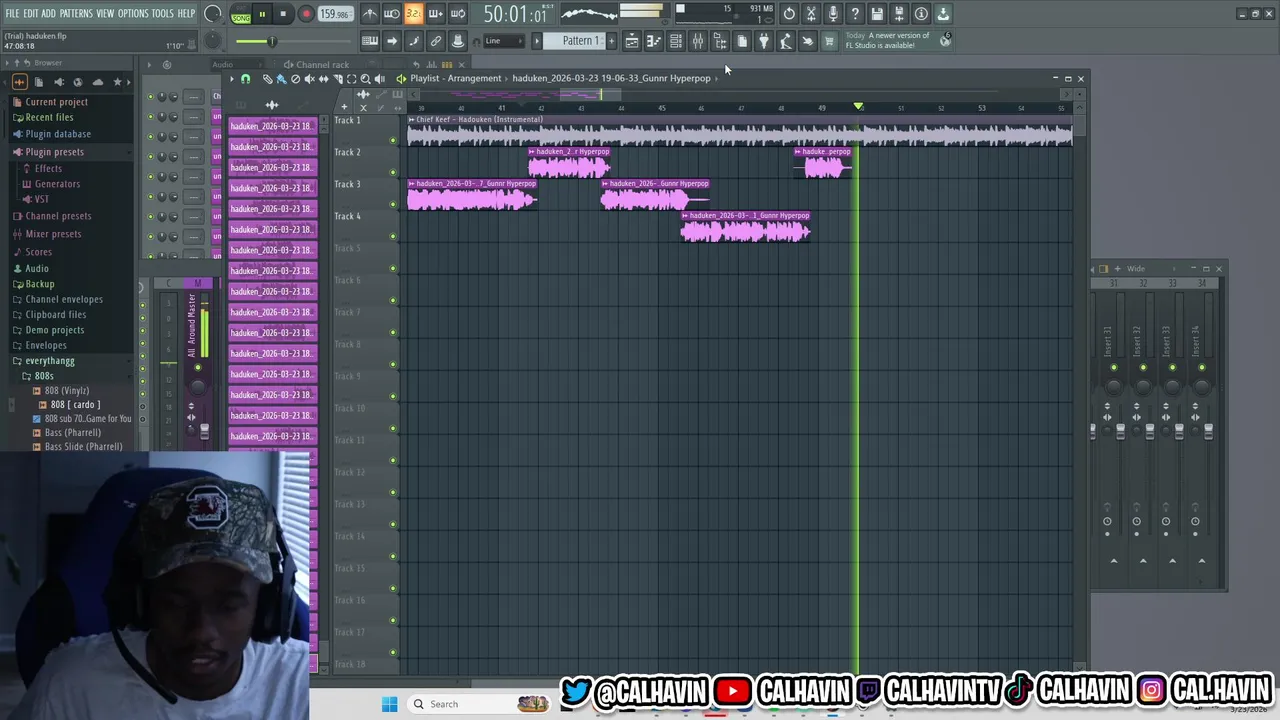Open the Playlist view icon

pos(632,41)
